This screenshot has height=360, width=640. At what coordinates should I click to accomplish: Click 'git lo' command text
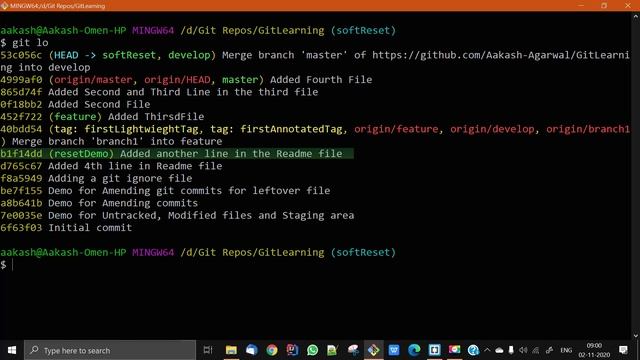pyautogui.click(x=30, y=43)
